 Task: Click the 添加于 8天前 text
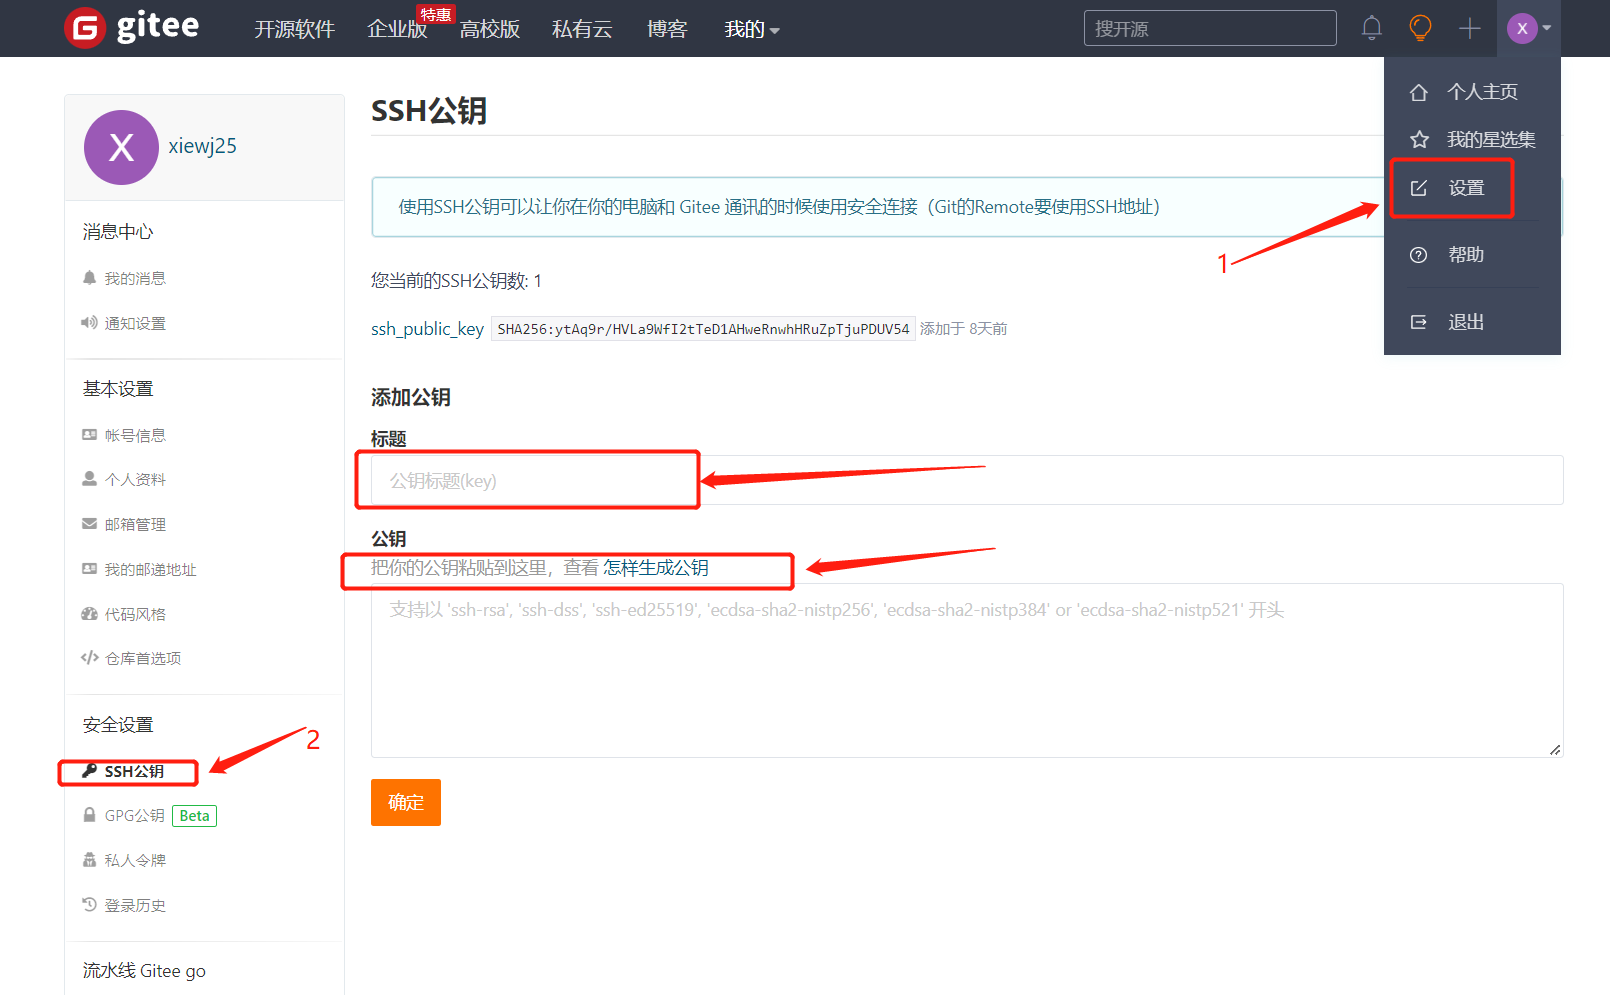tap(963, 329)
